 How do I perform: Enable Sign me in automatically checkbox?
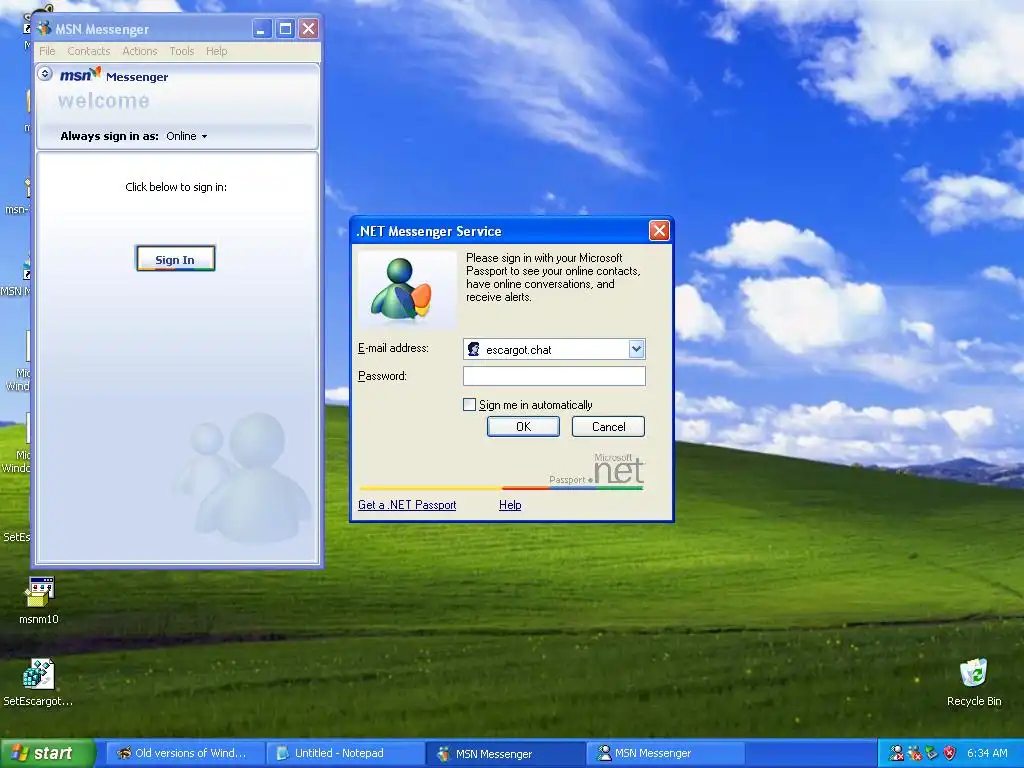(x=469, y=405)
